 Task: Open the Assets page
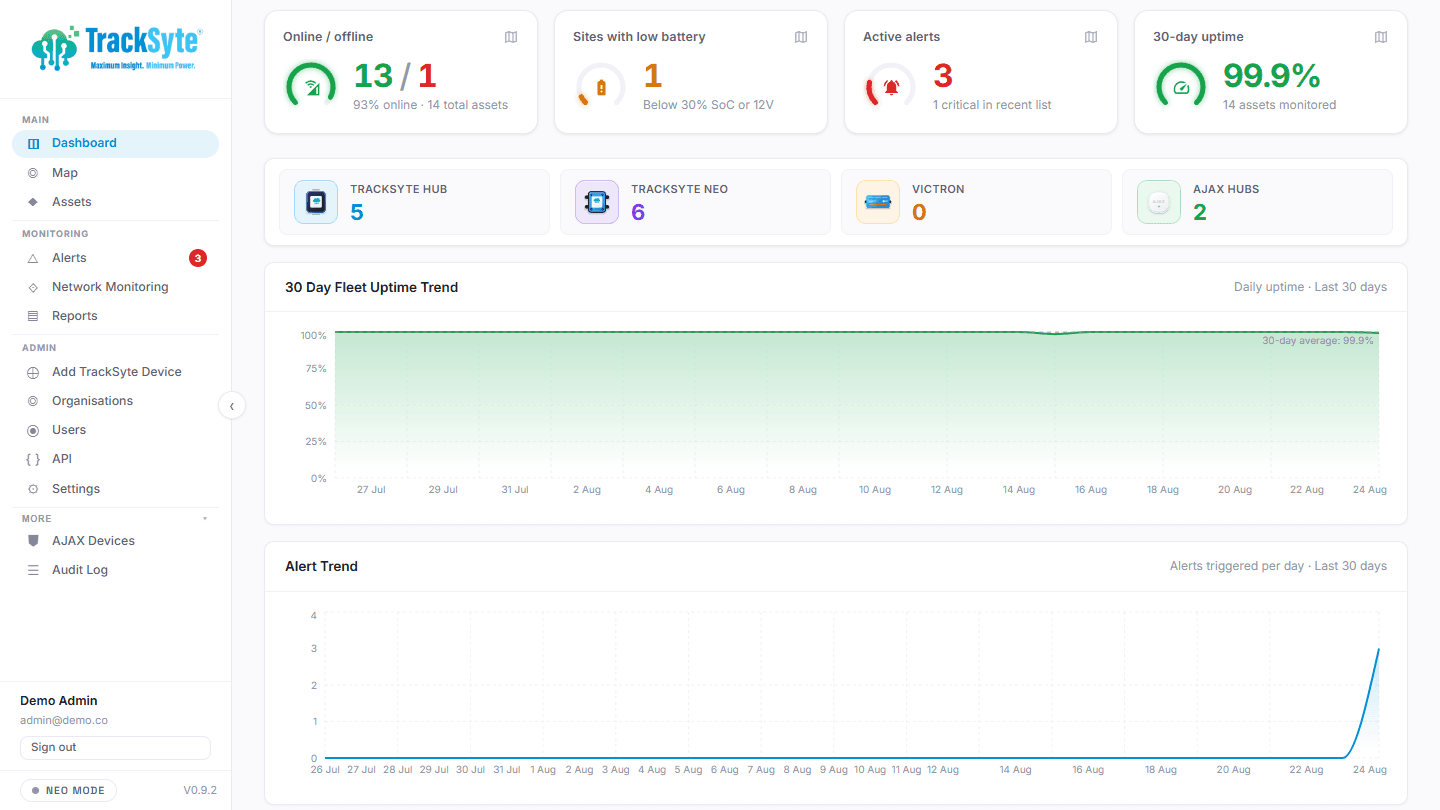coord(115,202)
